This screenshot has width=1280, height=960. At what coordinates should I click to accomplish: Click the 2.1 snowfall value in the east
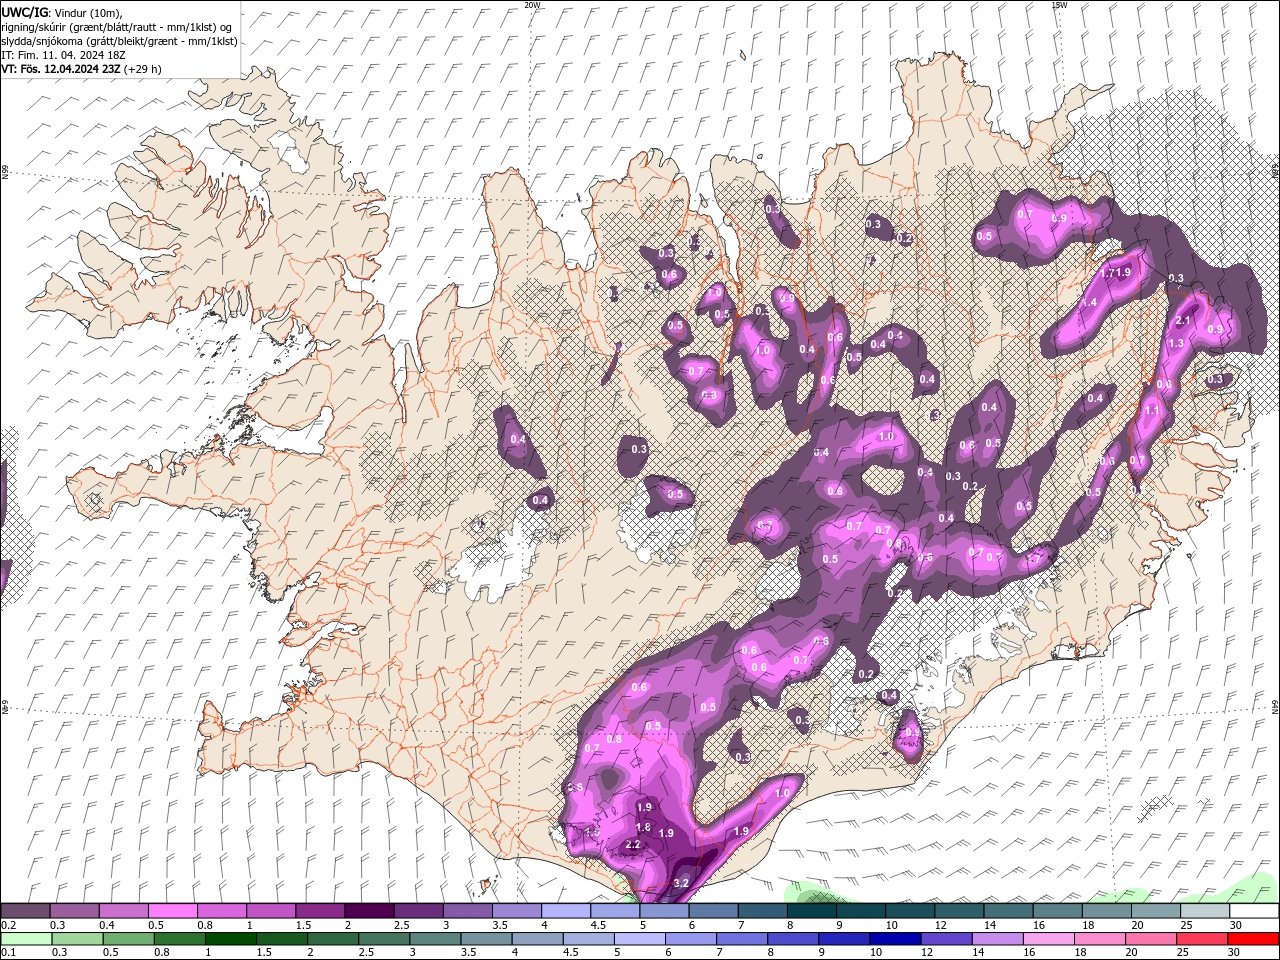pos(1183,320)
